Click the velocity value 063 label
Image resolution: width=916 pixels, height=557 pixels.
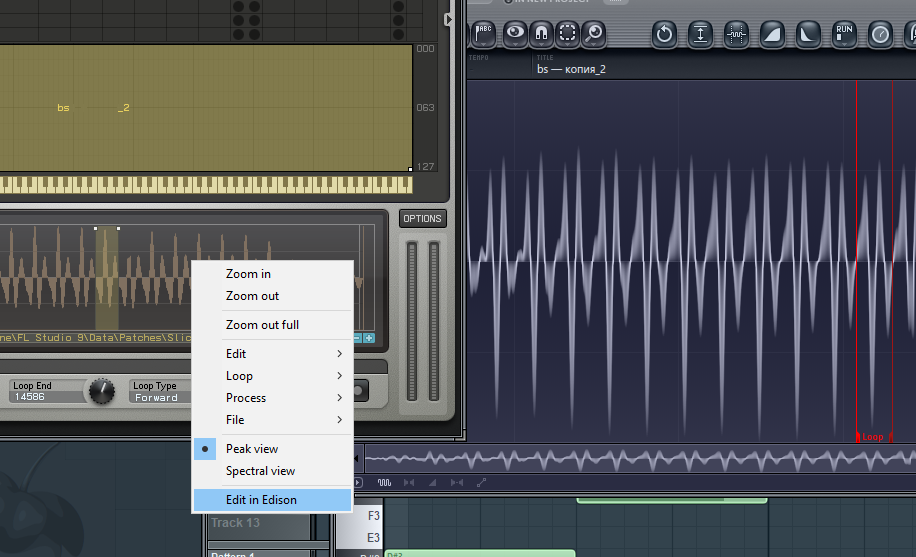click(425, 108)
